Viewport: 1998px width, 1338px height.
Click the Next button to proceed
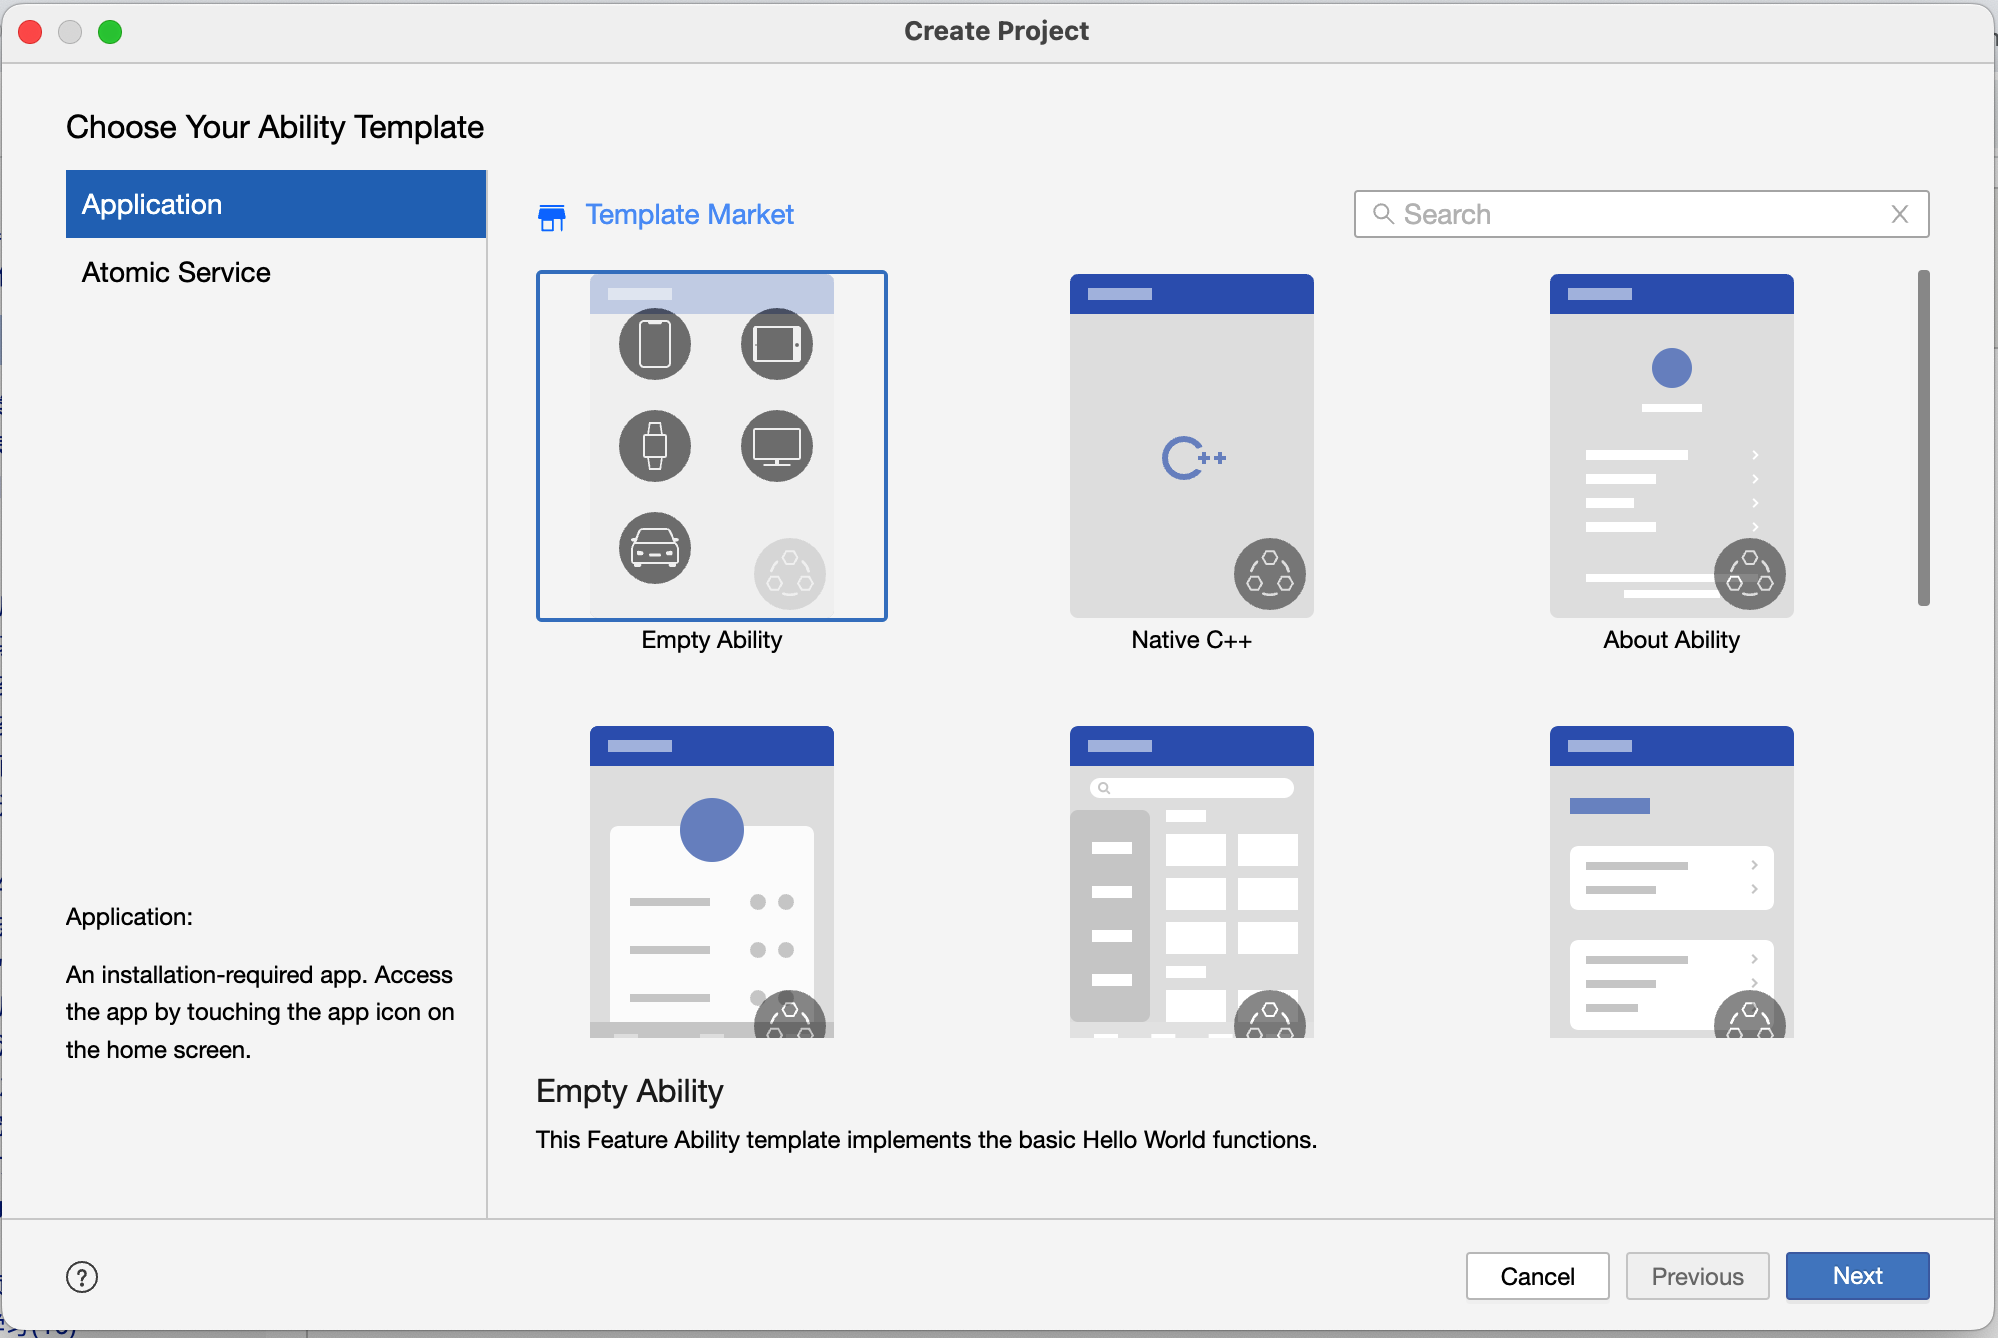[1861, 1277]
